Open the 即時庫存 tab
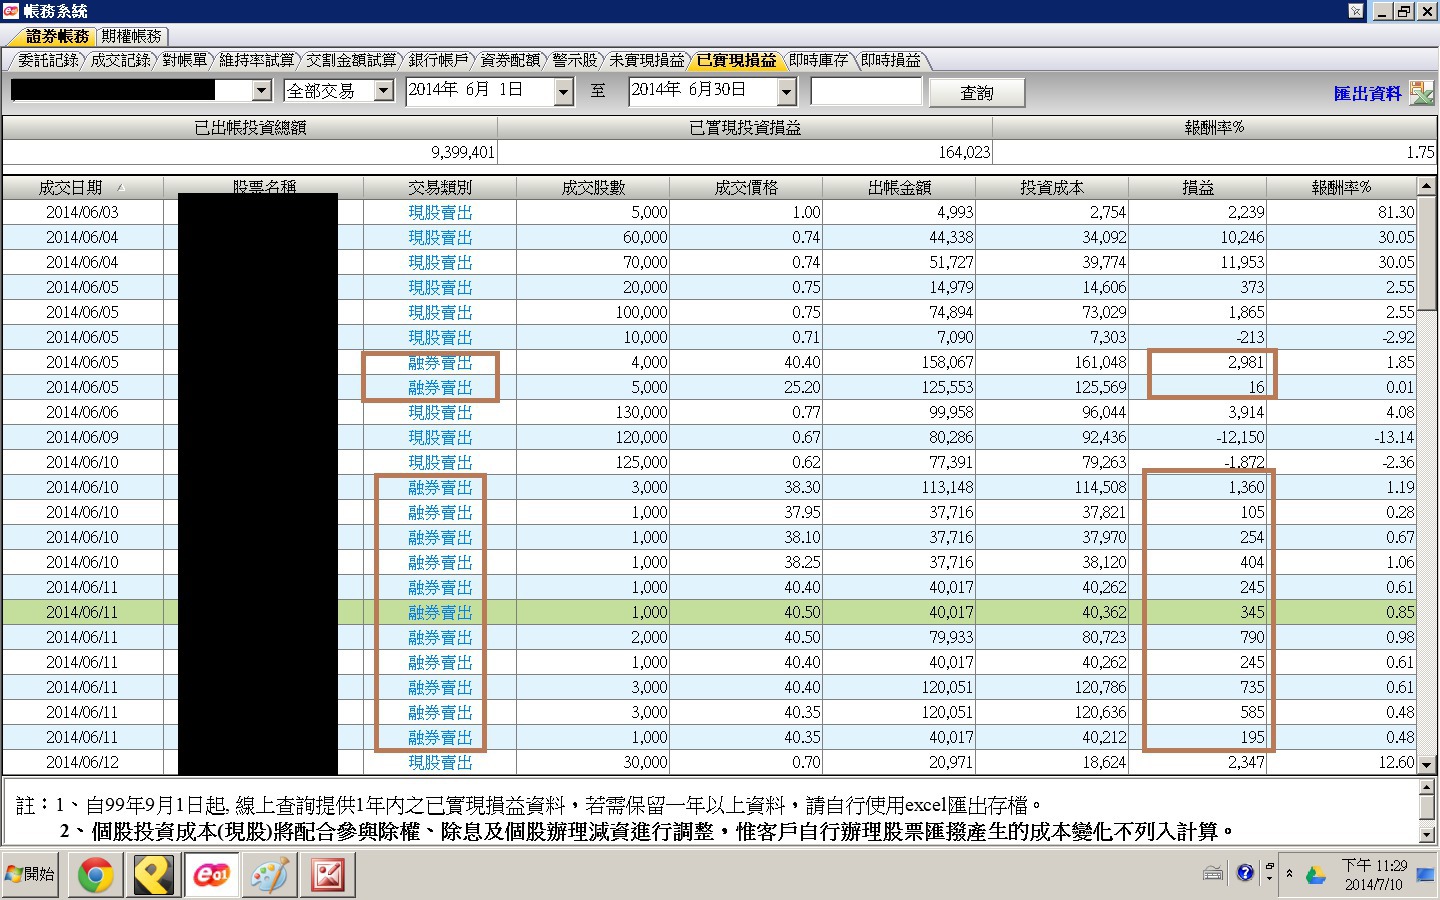 click(818, 60)
